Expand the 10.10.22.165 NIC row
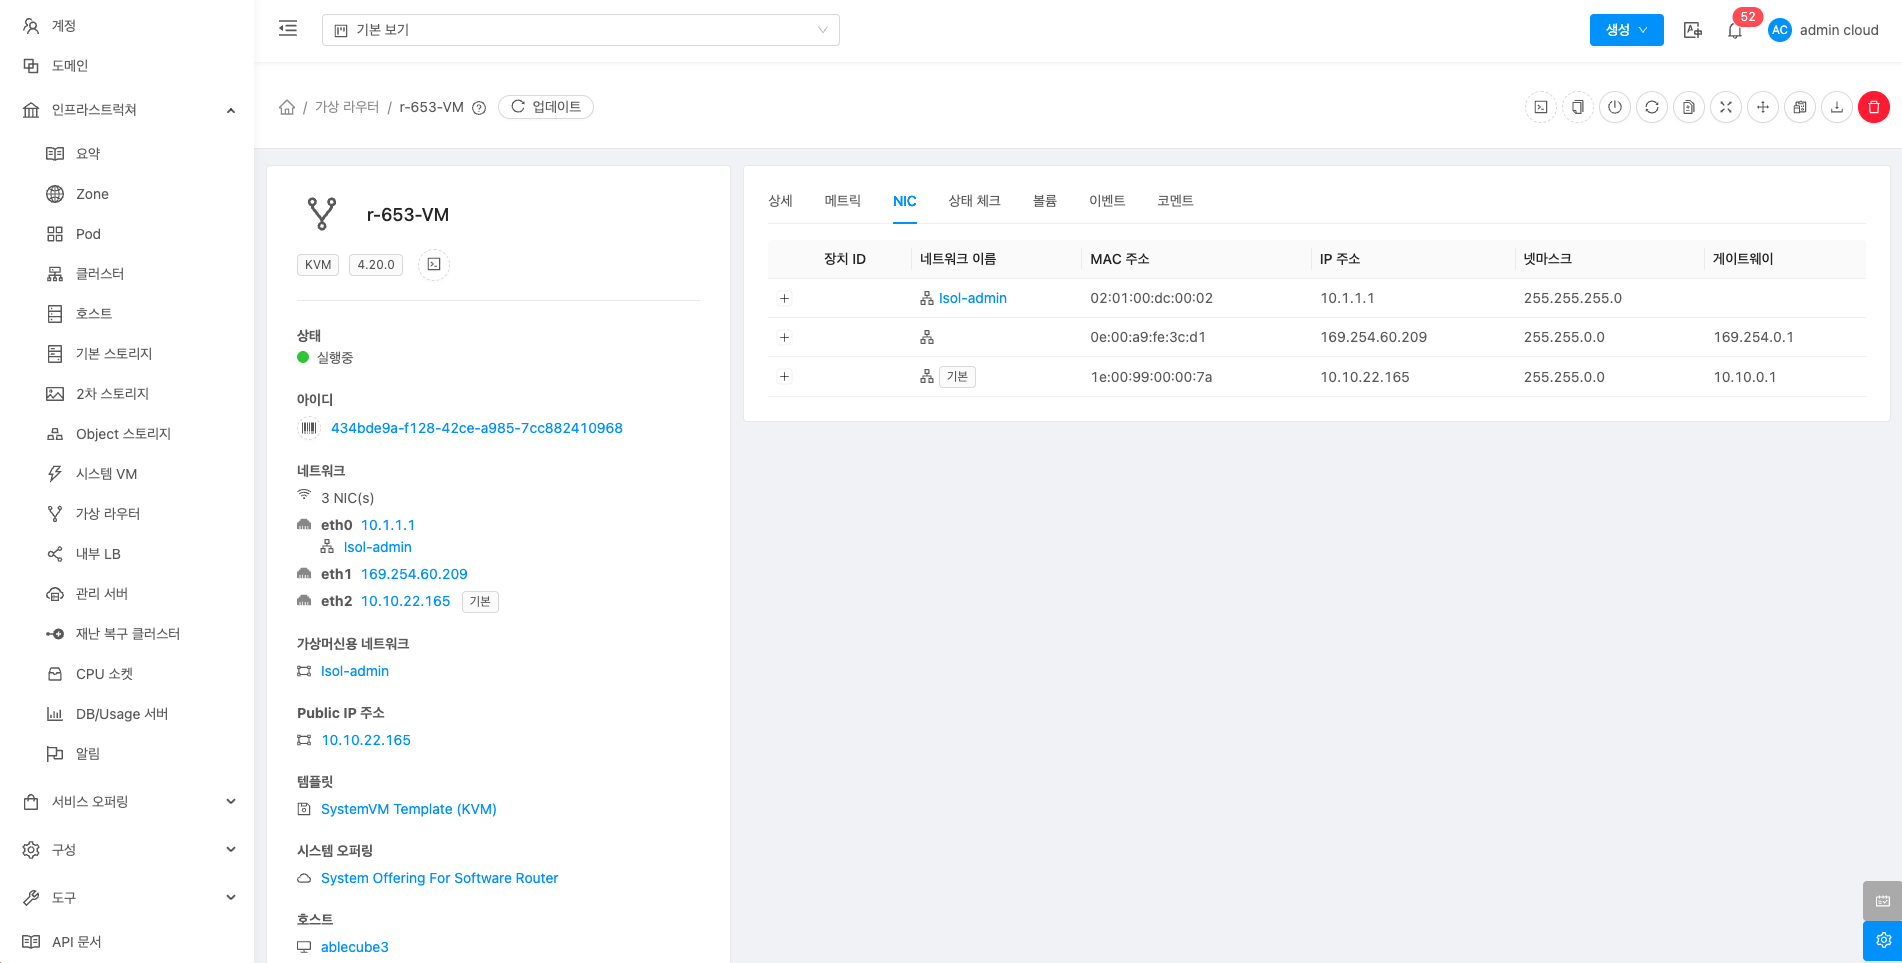 pyautogui.click(x=785, y=377)
